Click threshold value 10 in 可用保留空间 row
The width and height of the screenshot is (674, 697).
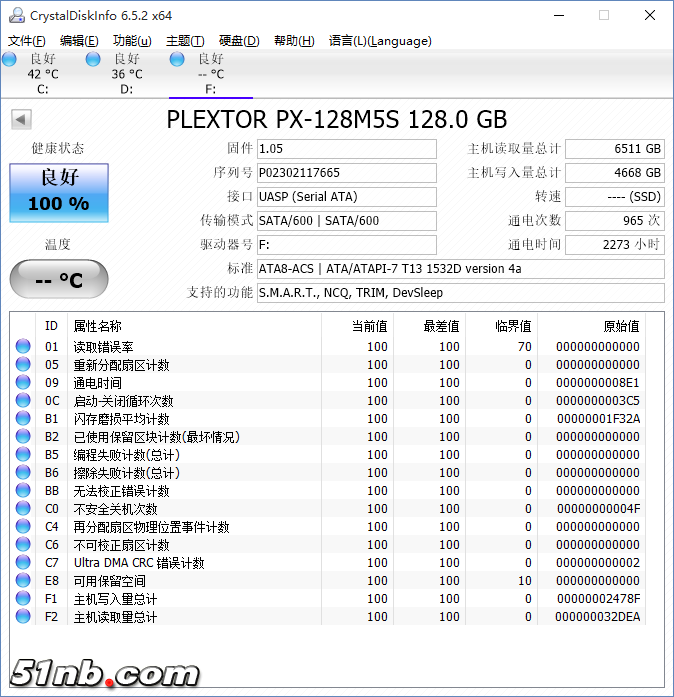pyautogui.click(x=525, y=581)
